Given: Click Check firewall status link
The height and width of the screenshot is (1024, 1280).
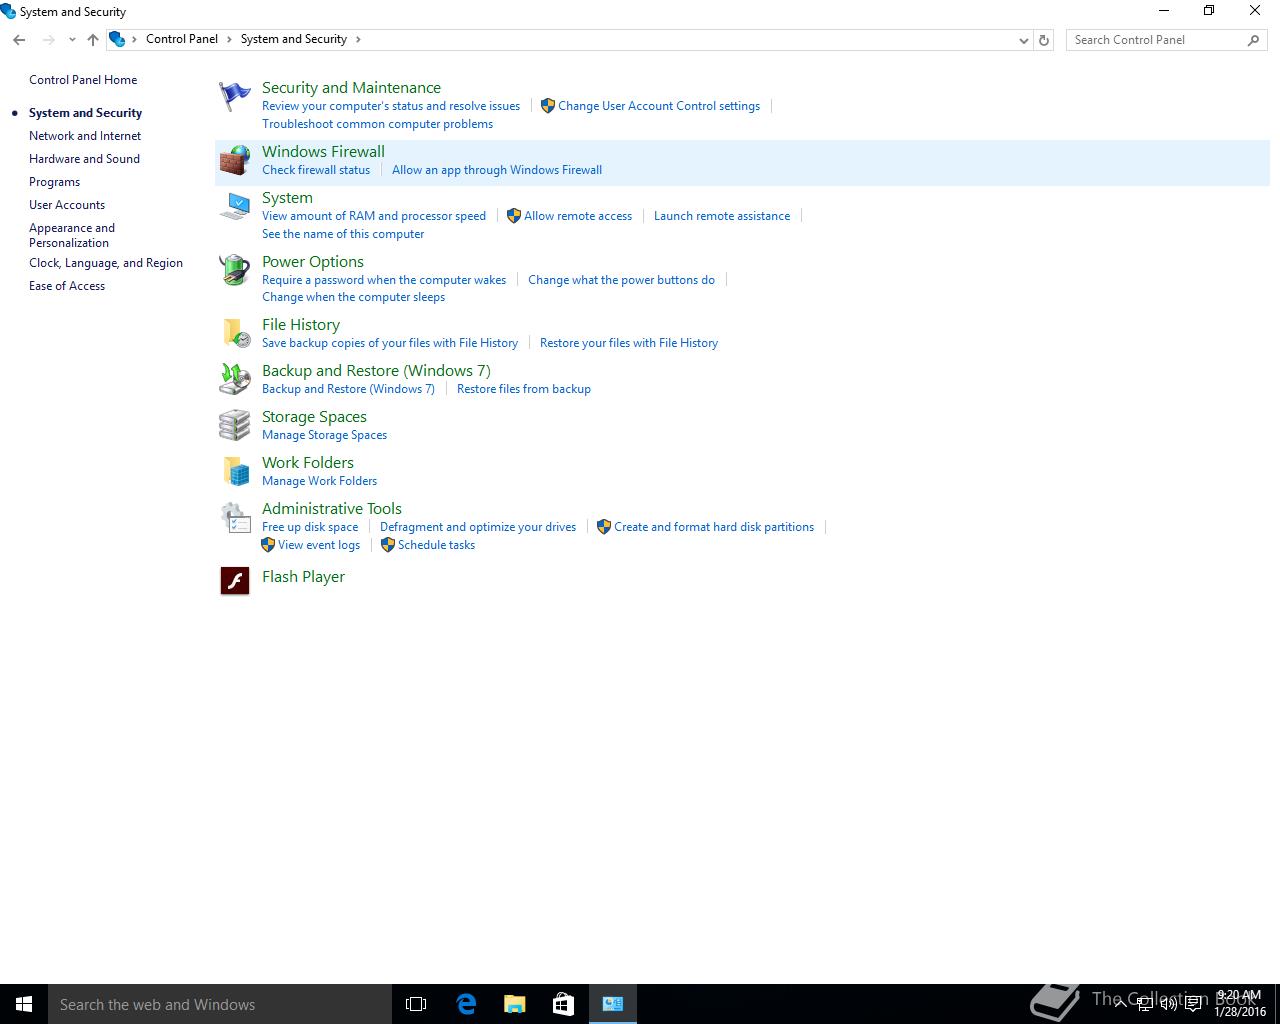Looking at the screenshot, I should [x=316, y=170].
